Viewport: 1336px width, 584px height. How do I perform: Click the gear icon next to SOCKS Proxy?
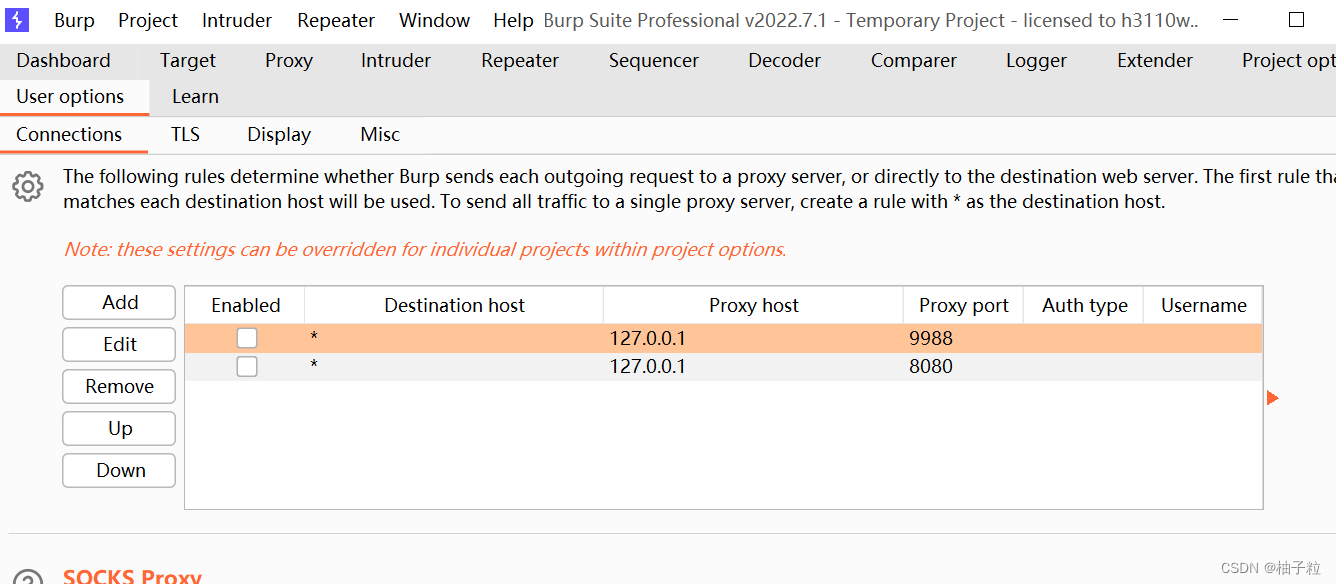[x=28, y=578]
